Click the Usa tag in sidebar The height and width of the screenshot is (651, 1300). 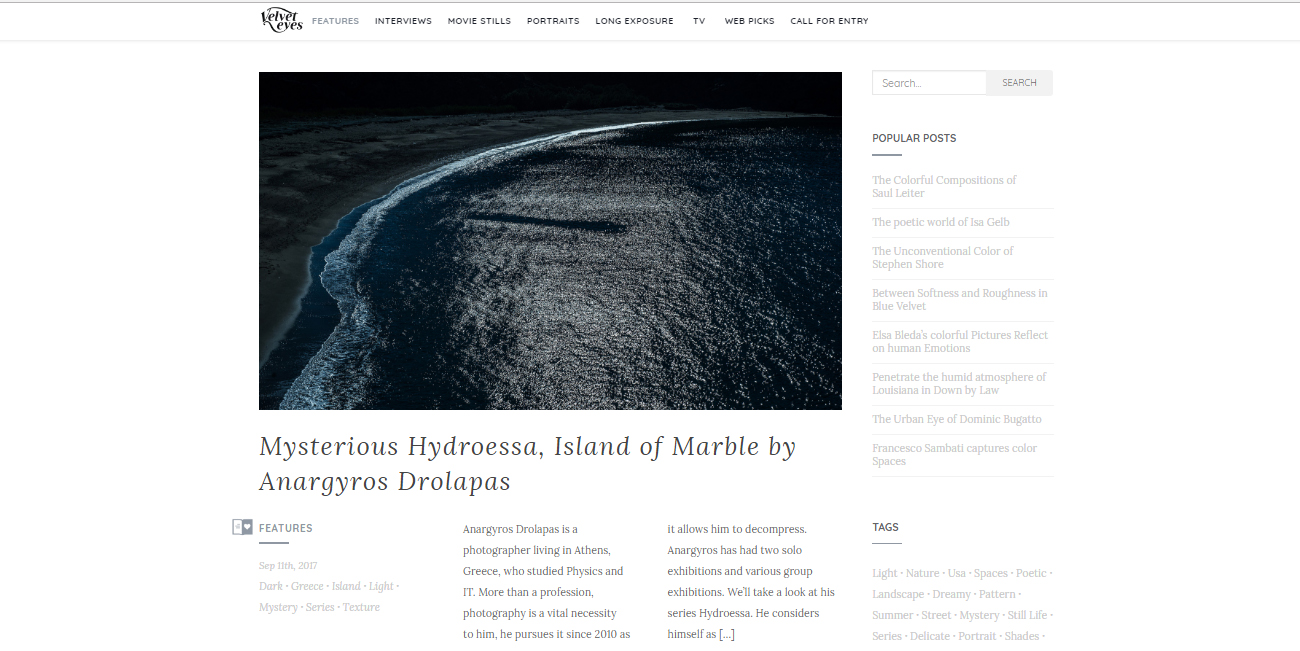[957, 573]
